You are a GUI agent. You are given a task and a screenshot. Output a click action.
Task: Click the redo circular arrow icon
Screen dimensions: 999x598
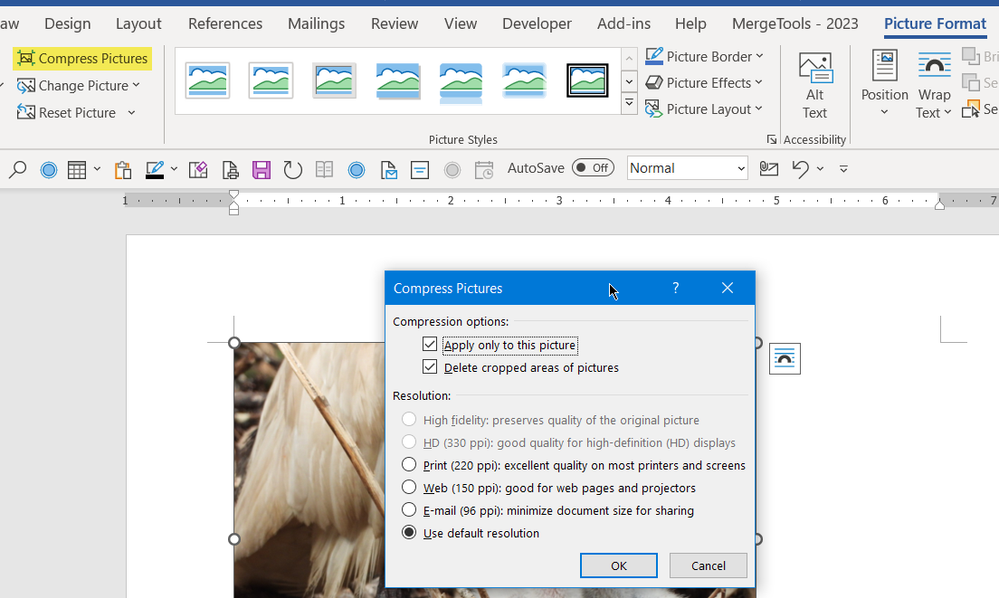point(292,170)
